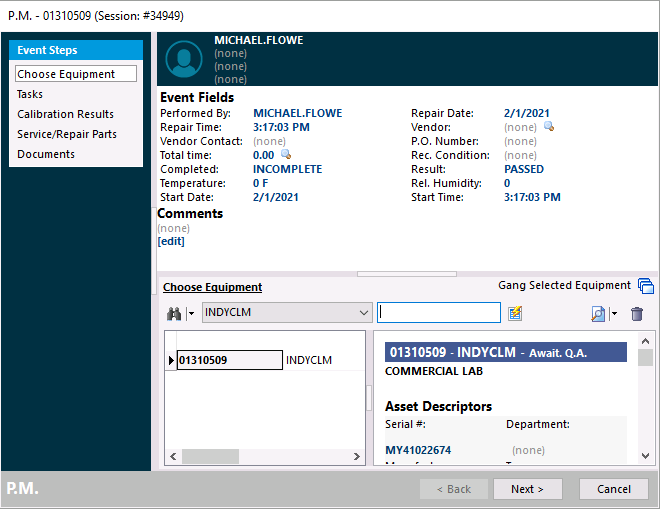Expand the preview magnifier dropdown arrow
Screen dimensions: 661x509
614,314
